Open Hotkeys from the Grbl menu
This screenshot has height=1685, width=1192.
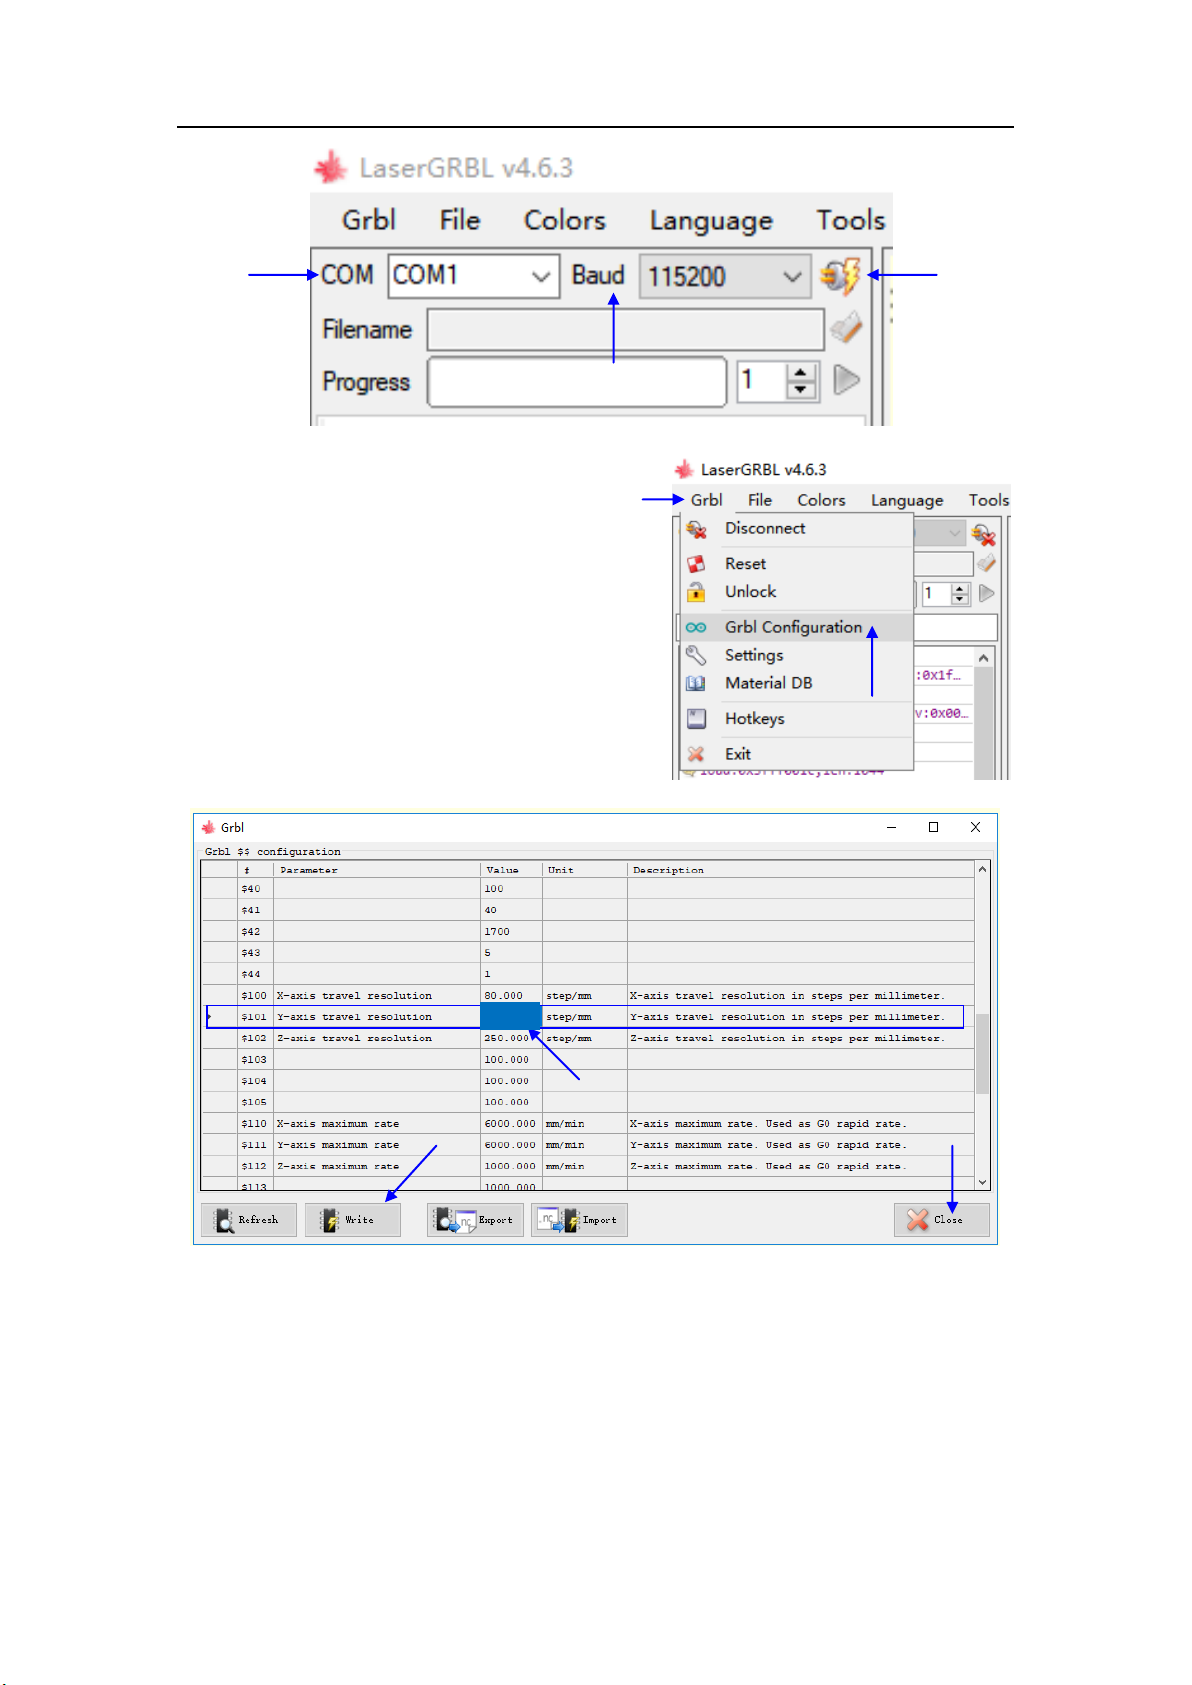point(797,719)
